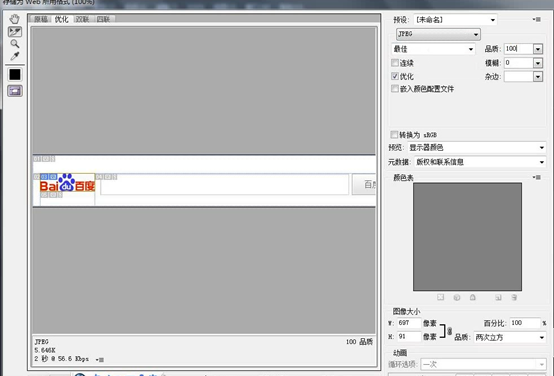Click the lock color icon below color table

(472, 297)
